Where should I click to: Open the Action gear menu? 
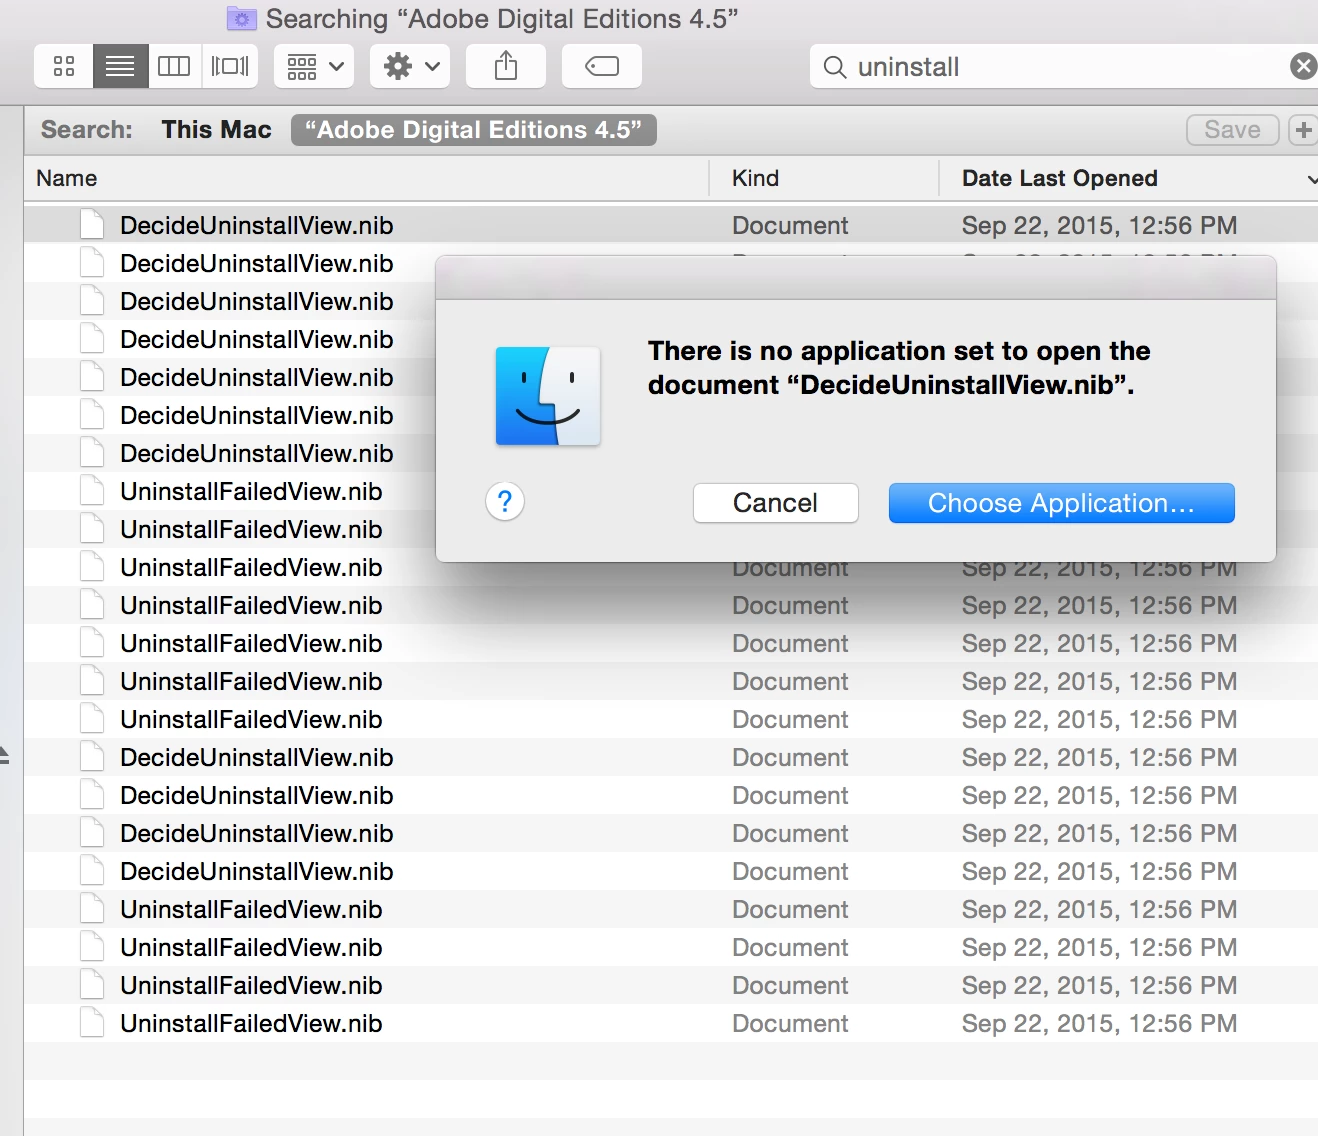pos(410,66)
